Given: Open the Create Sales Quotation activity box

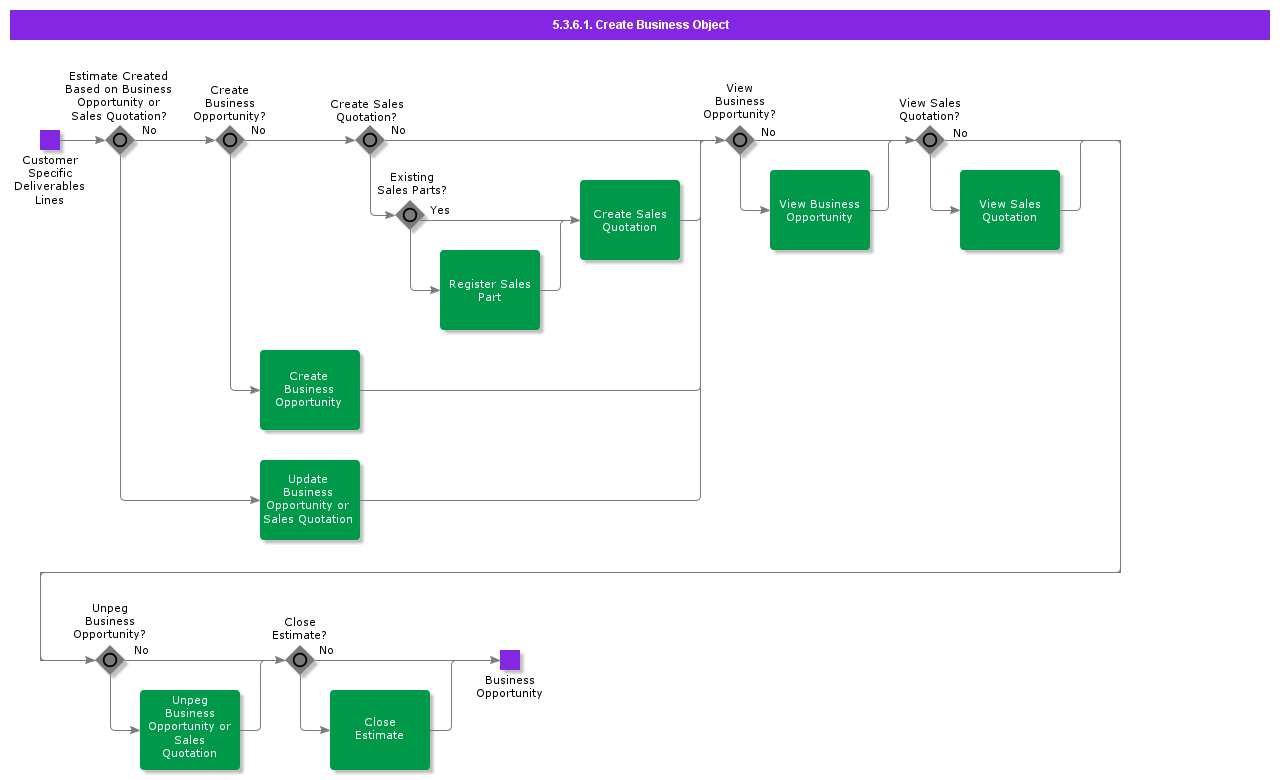Looking at the screenshot, I should pos(630,220).
